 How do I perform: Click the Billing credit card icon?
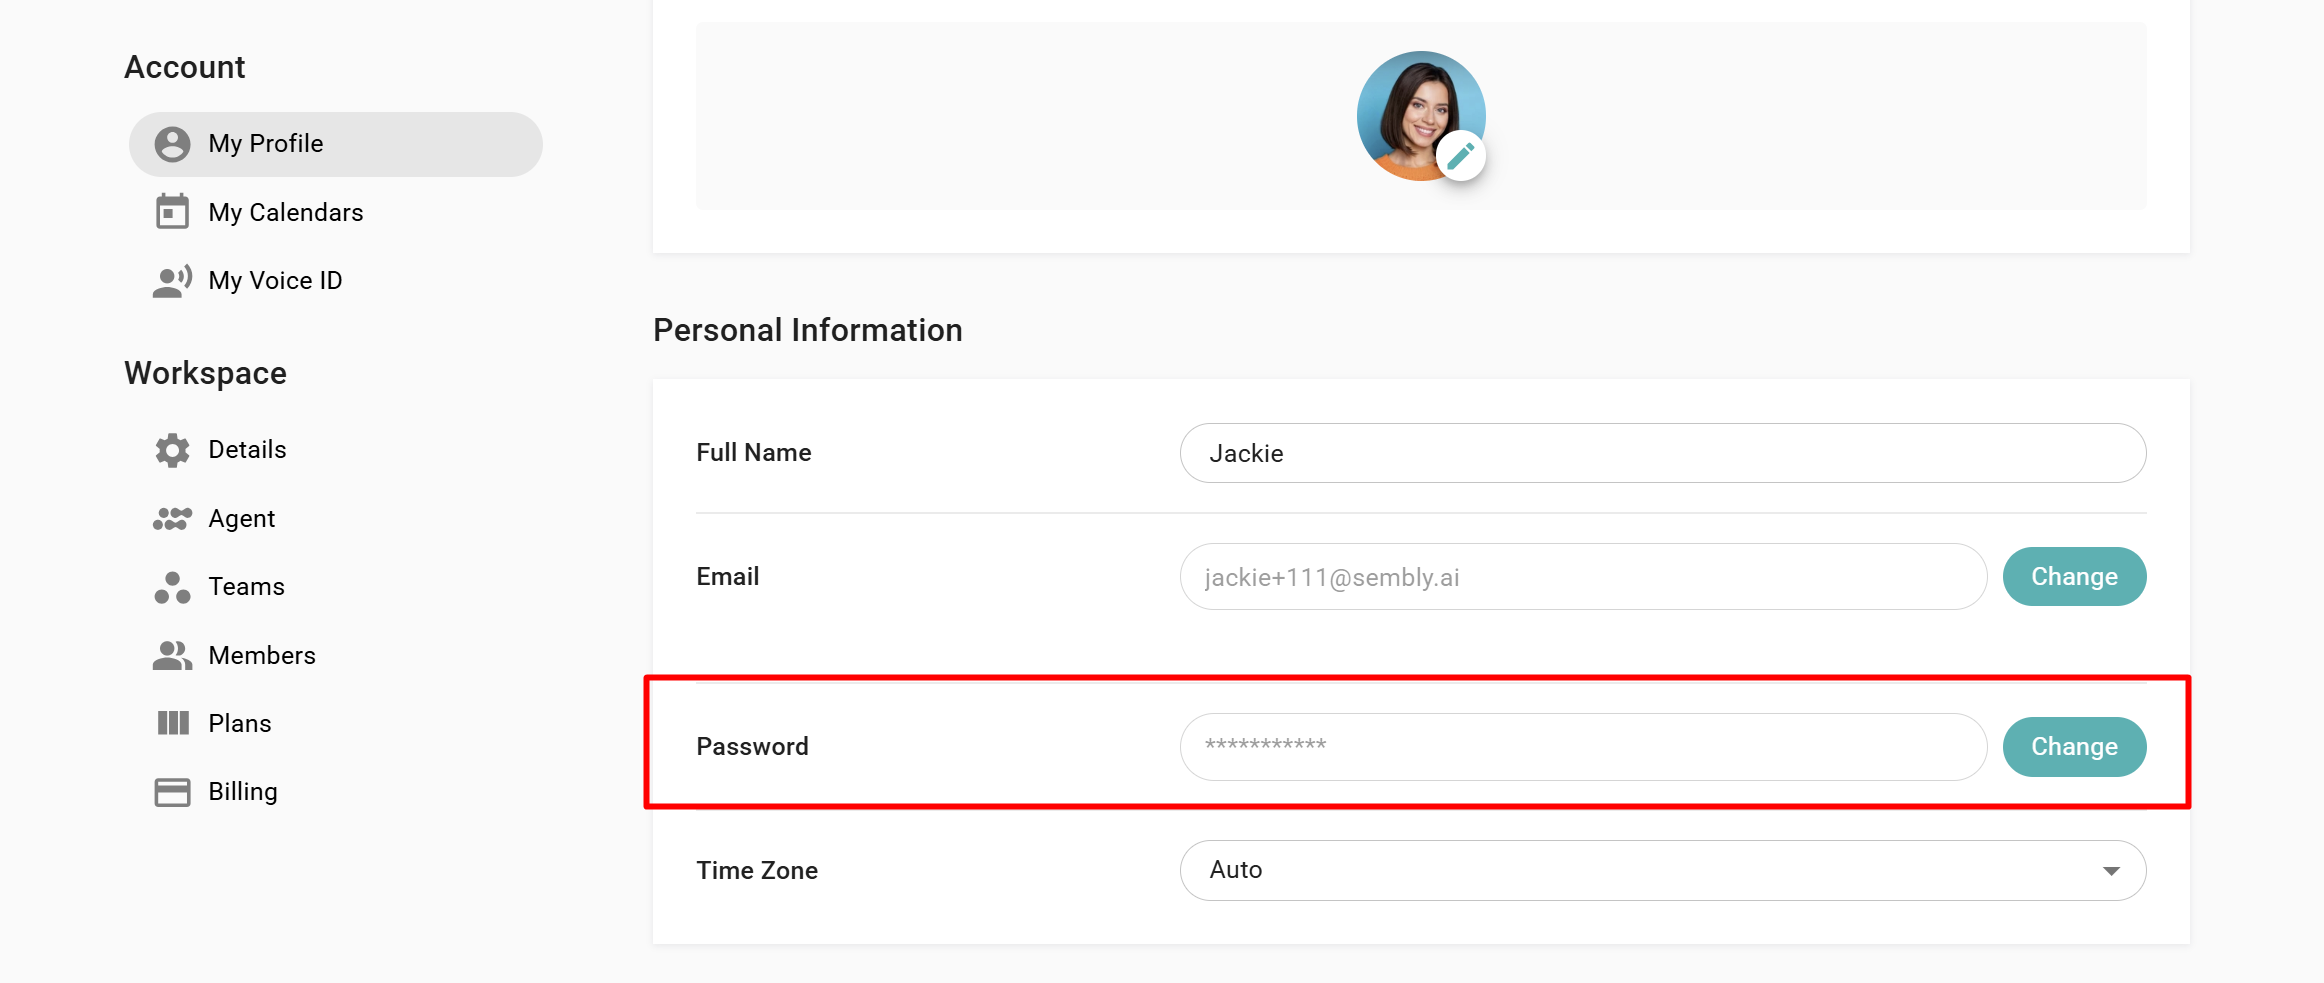[172, 792]
